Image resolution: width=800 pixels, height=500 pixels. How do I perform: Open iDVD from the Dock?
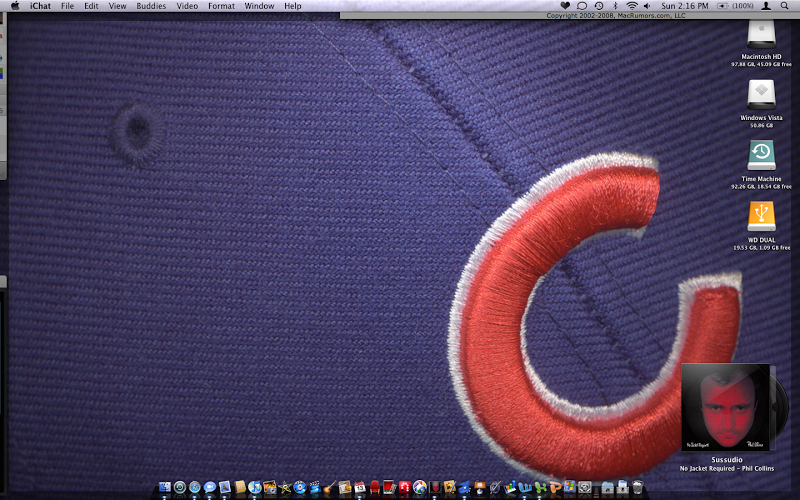[300, 487]
